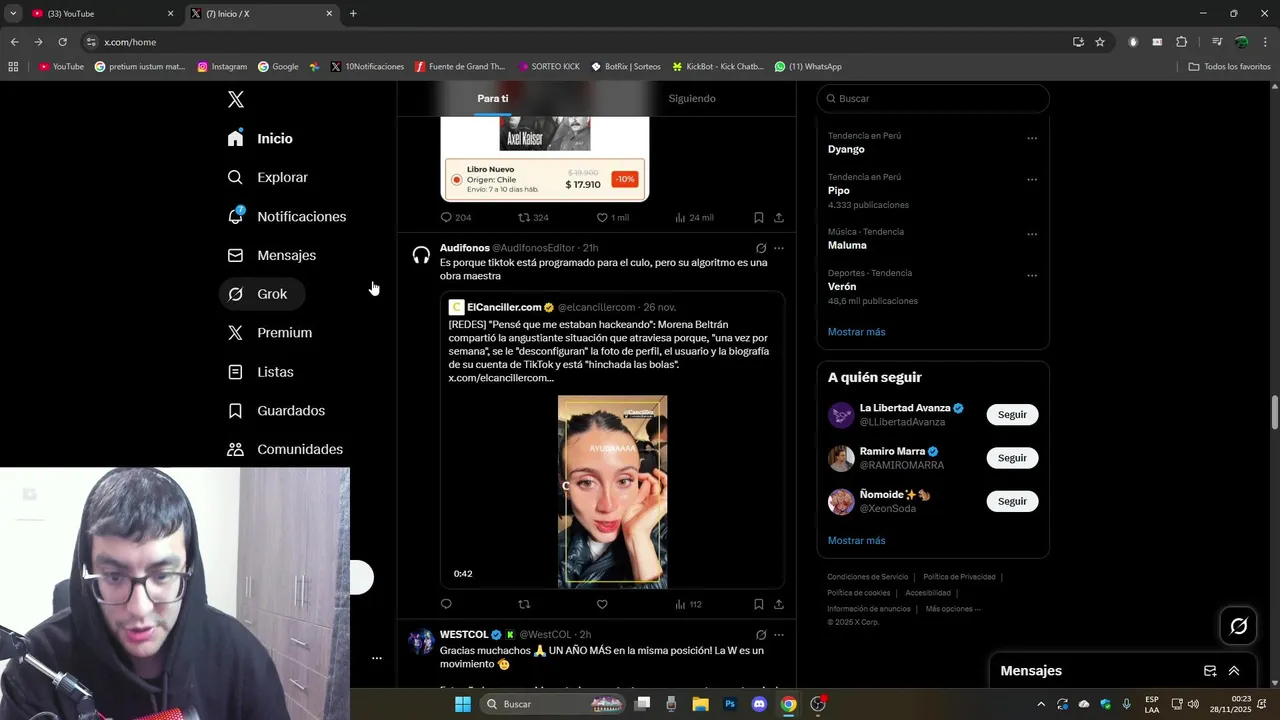
Task: Share the post with 24 mil views
Action: point(778,217)
